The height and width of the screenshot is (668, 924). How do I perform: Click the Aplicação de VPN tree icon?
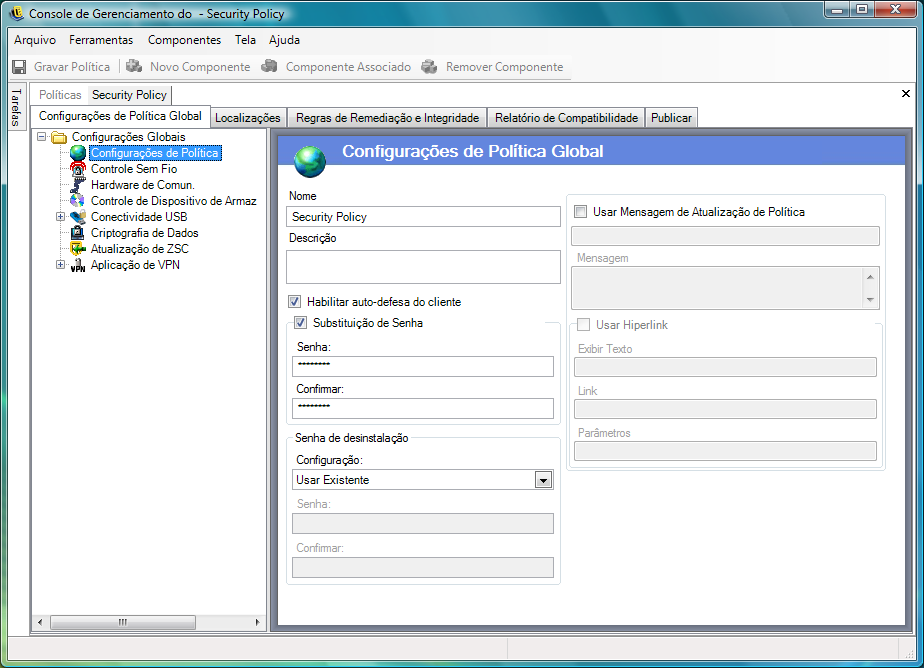pyautogui.click(x=78, y=265)
